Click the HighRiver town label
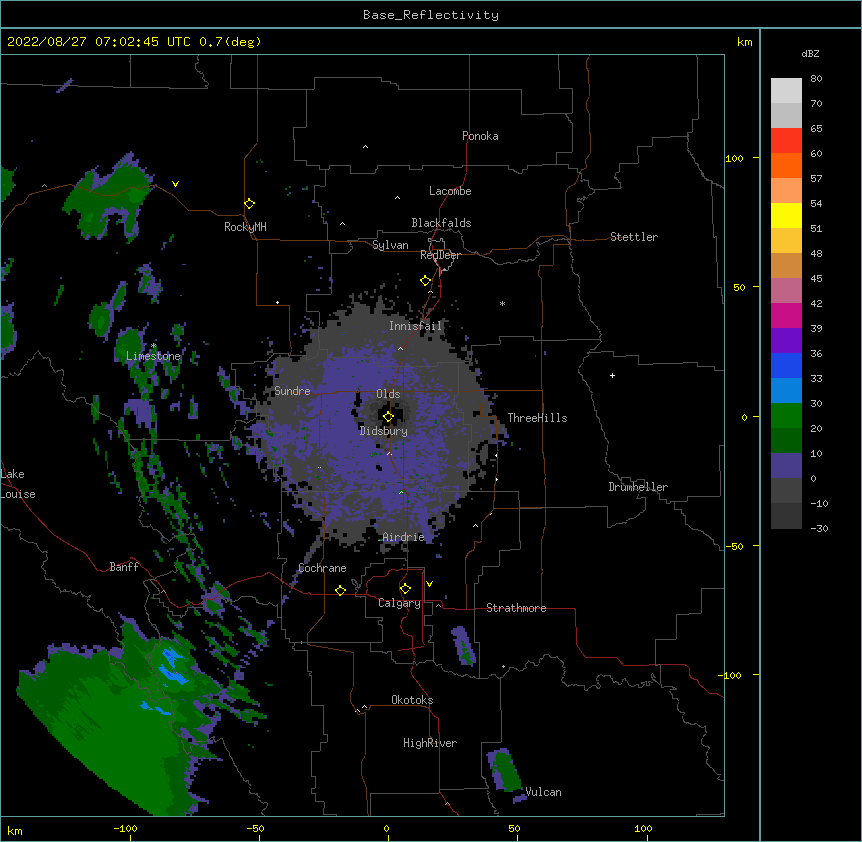The image size is (862, 842). point(430,743)
